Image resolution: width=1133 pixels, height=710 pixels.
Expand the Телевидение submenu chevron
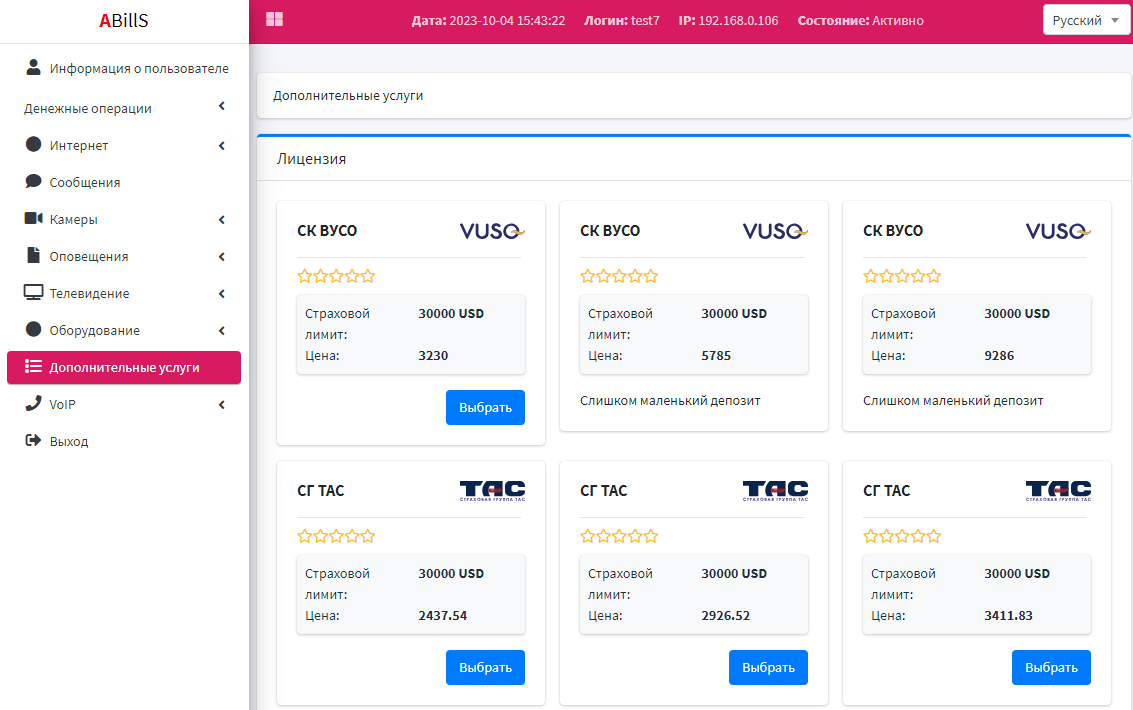222,293
